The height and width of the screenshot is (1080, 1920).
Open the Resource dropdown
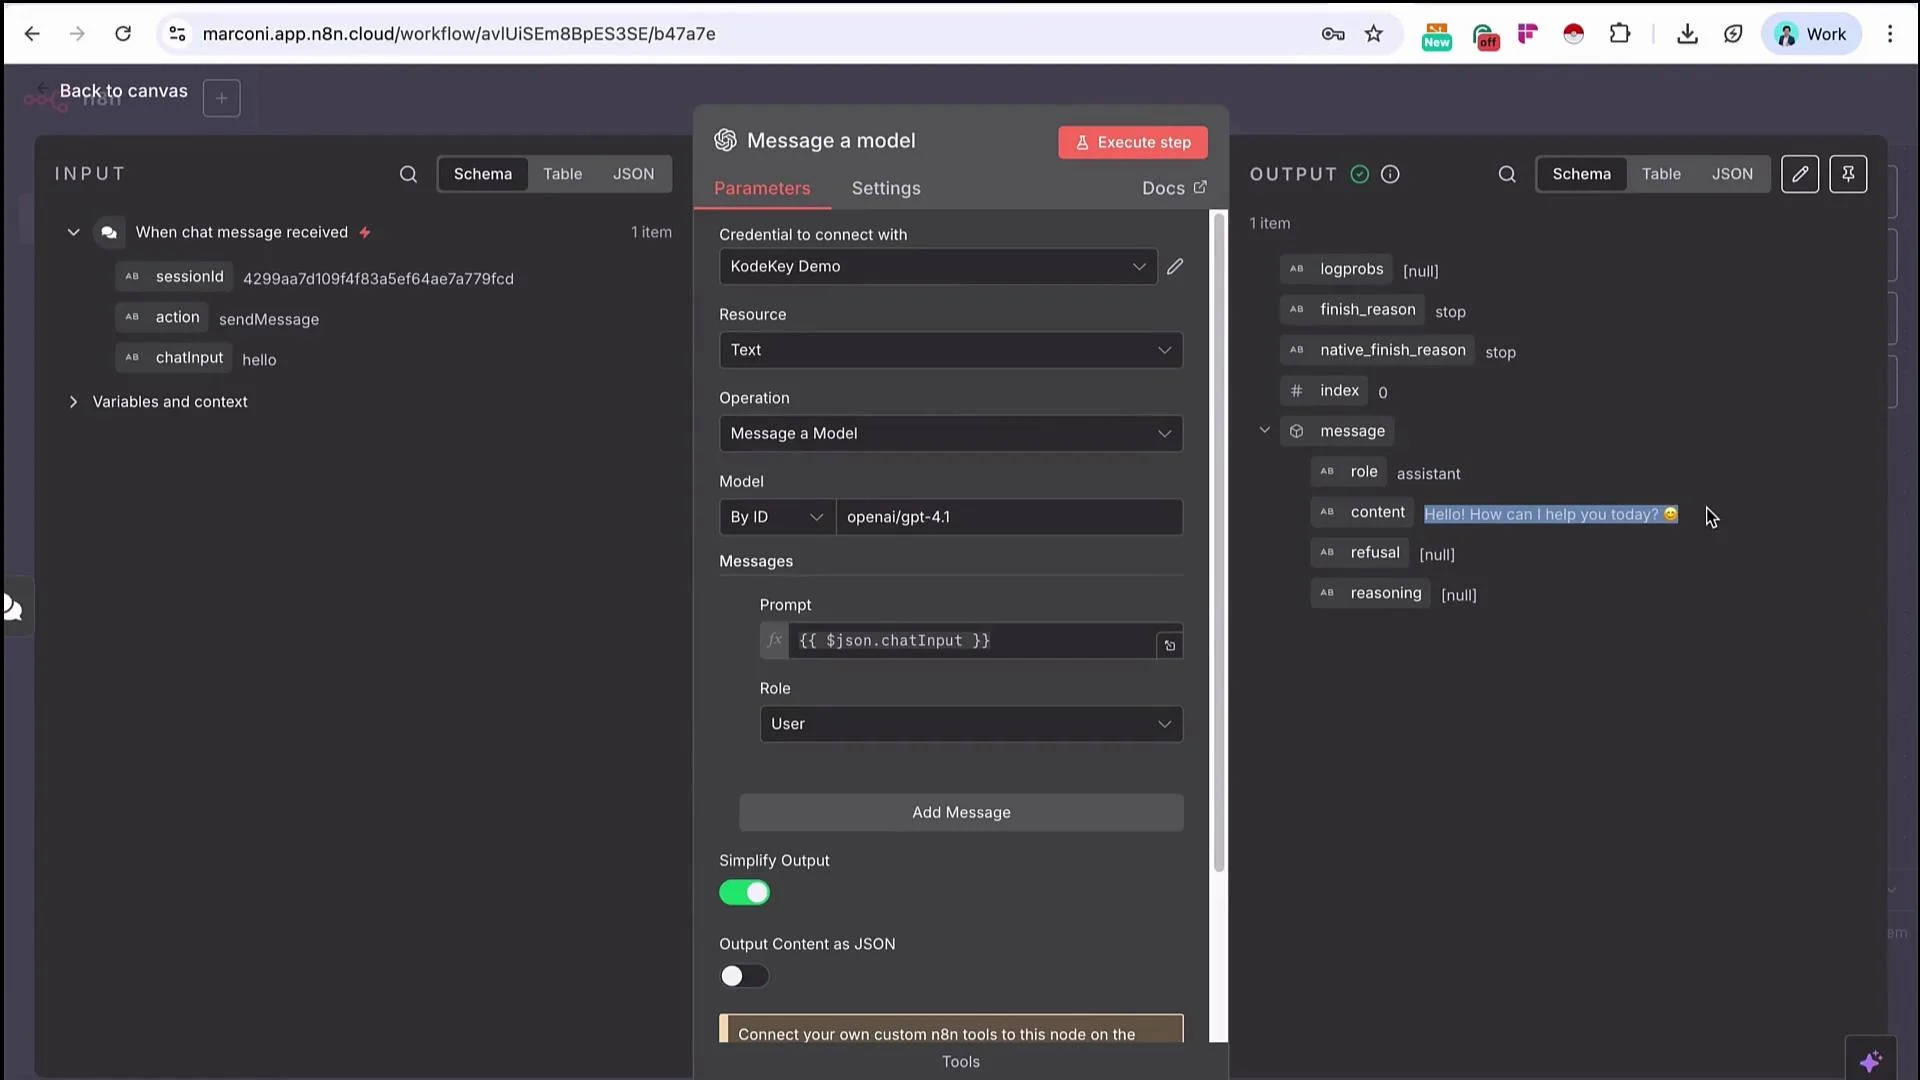click(951, 350)
